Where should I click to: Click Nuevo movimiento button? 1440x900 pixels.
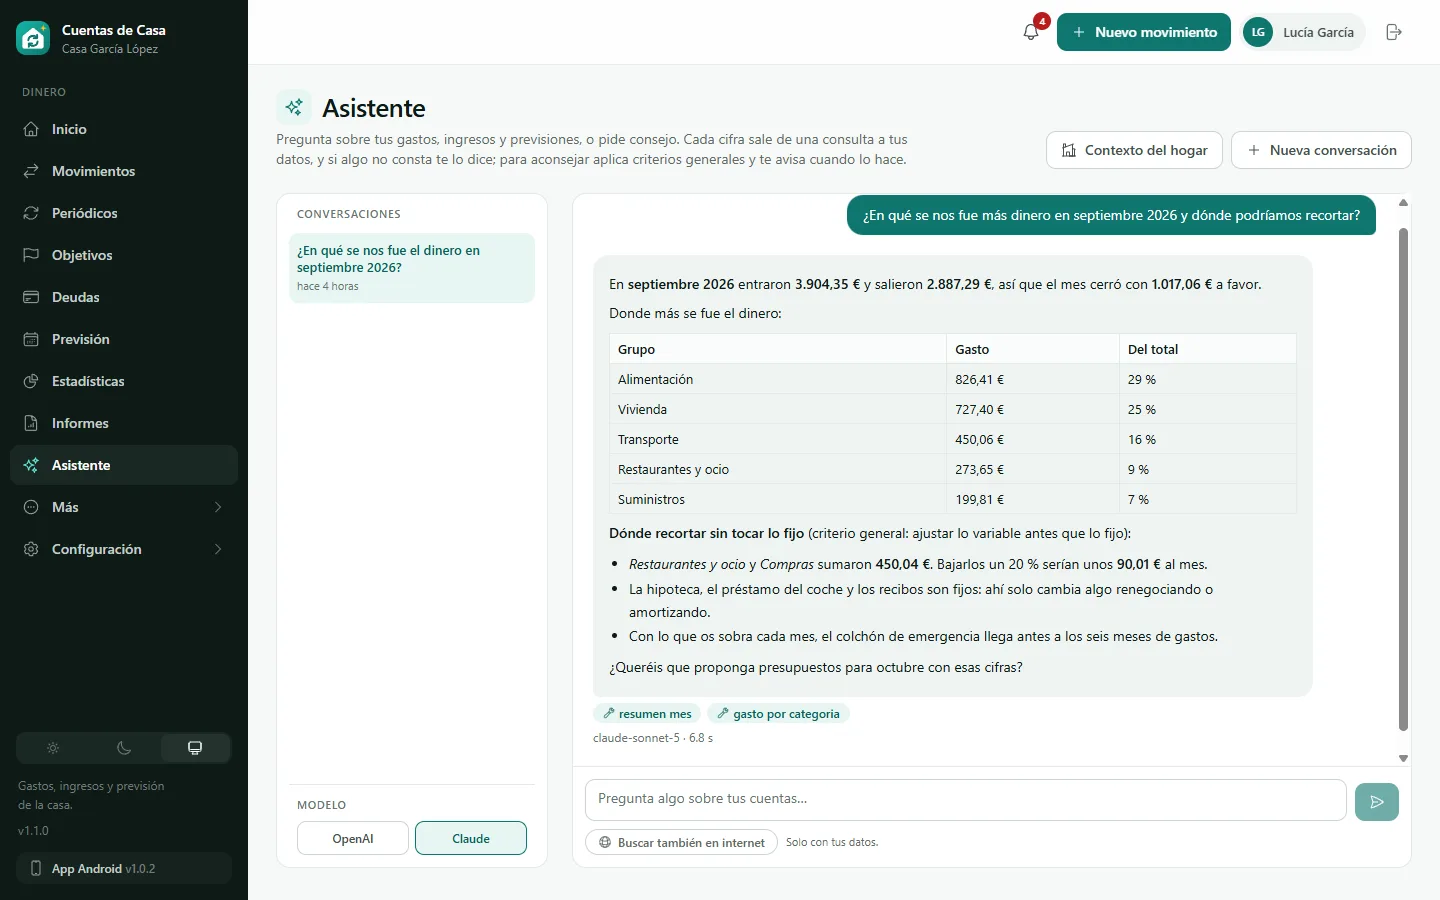[1144, 32]
